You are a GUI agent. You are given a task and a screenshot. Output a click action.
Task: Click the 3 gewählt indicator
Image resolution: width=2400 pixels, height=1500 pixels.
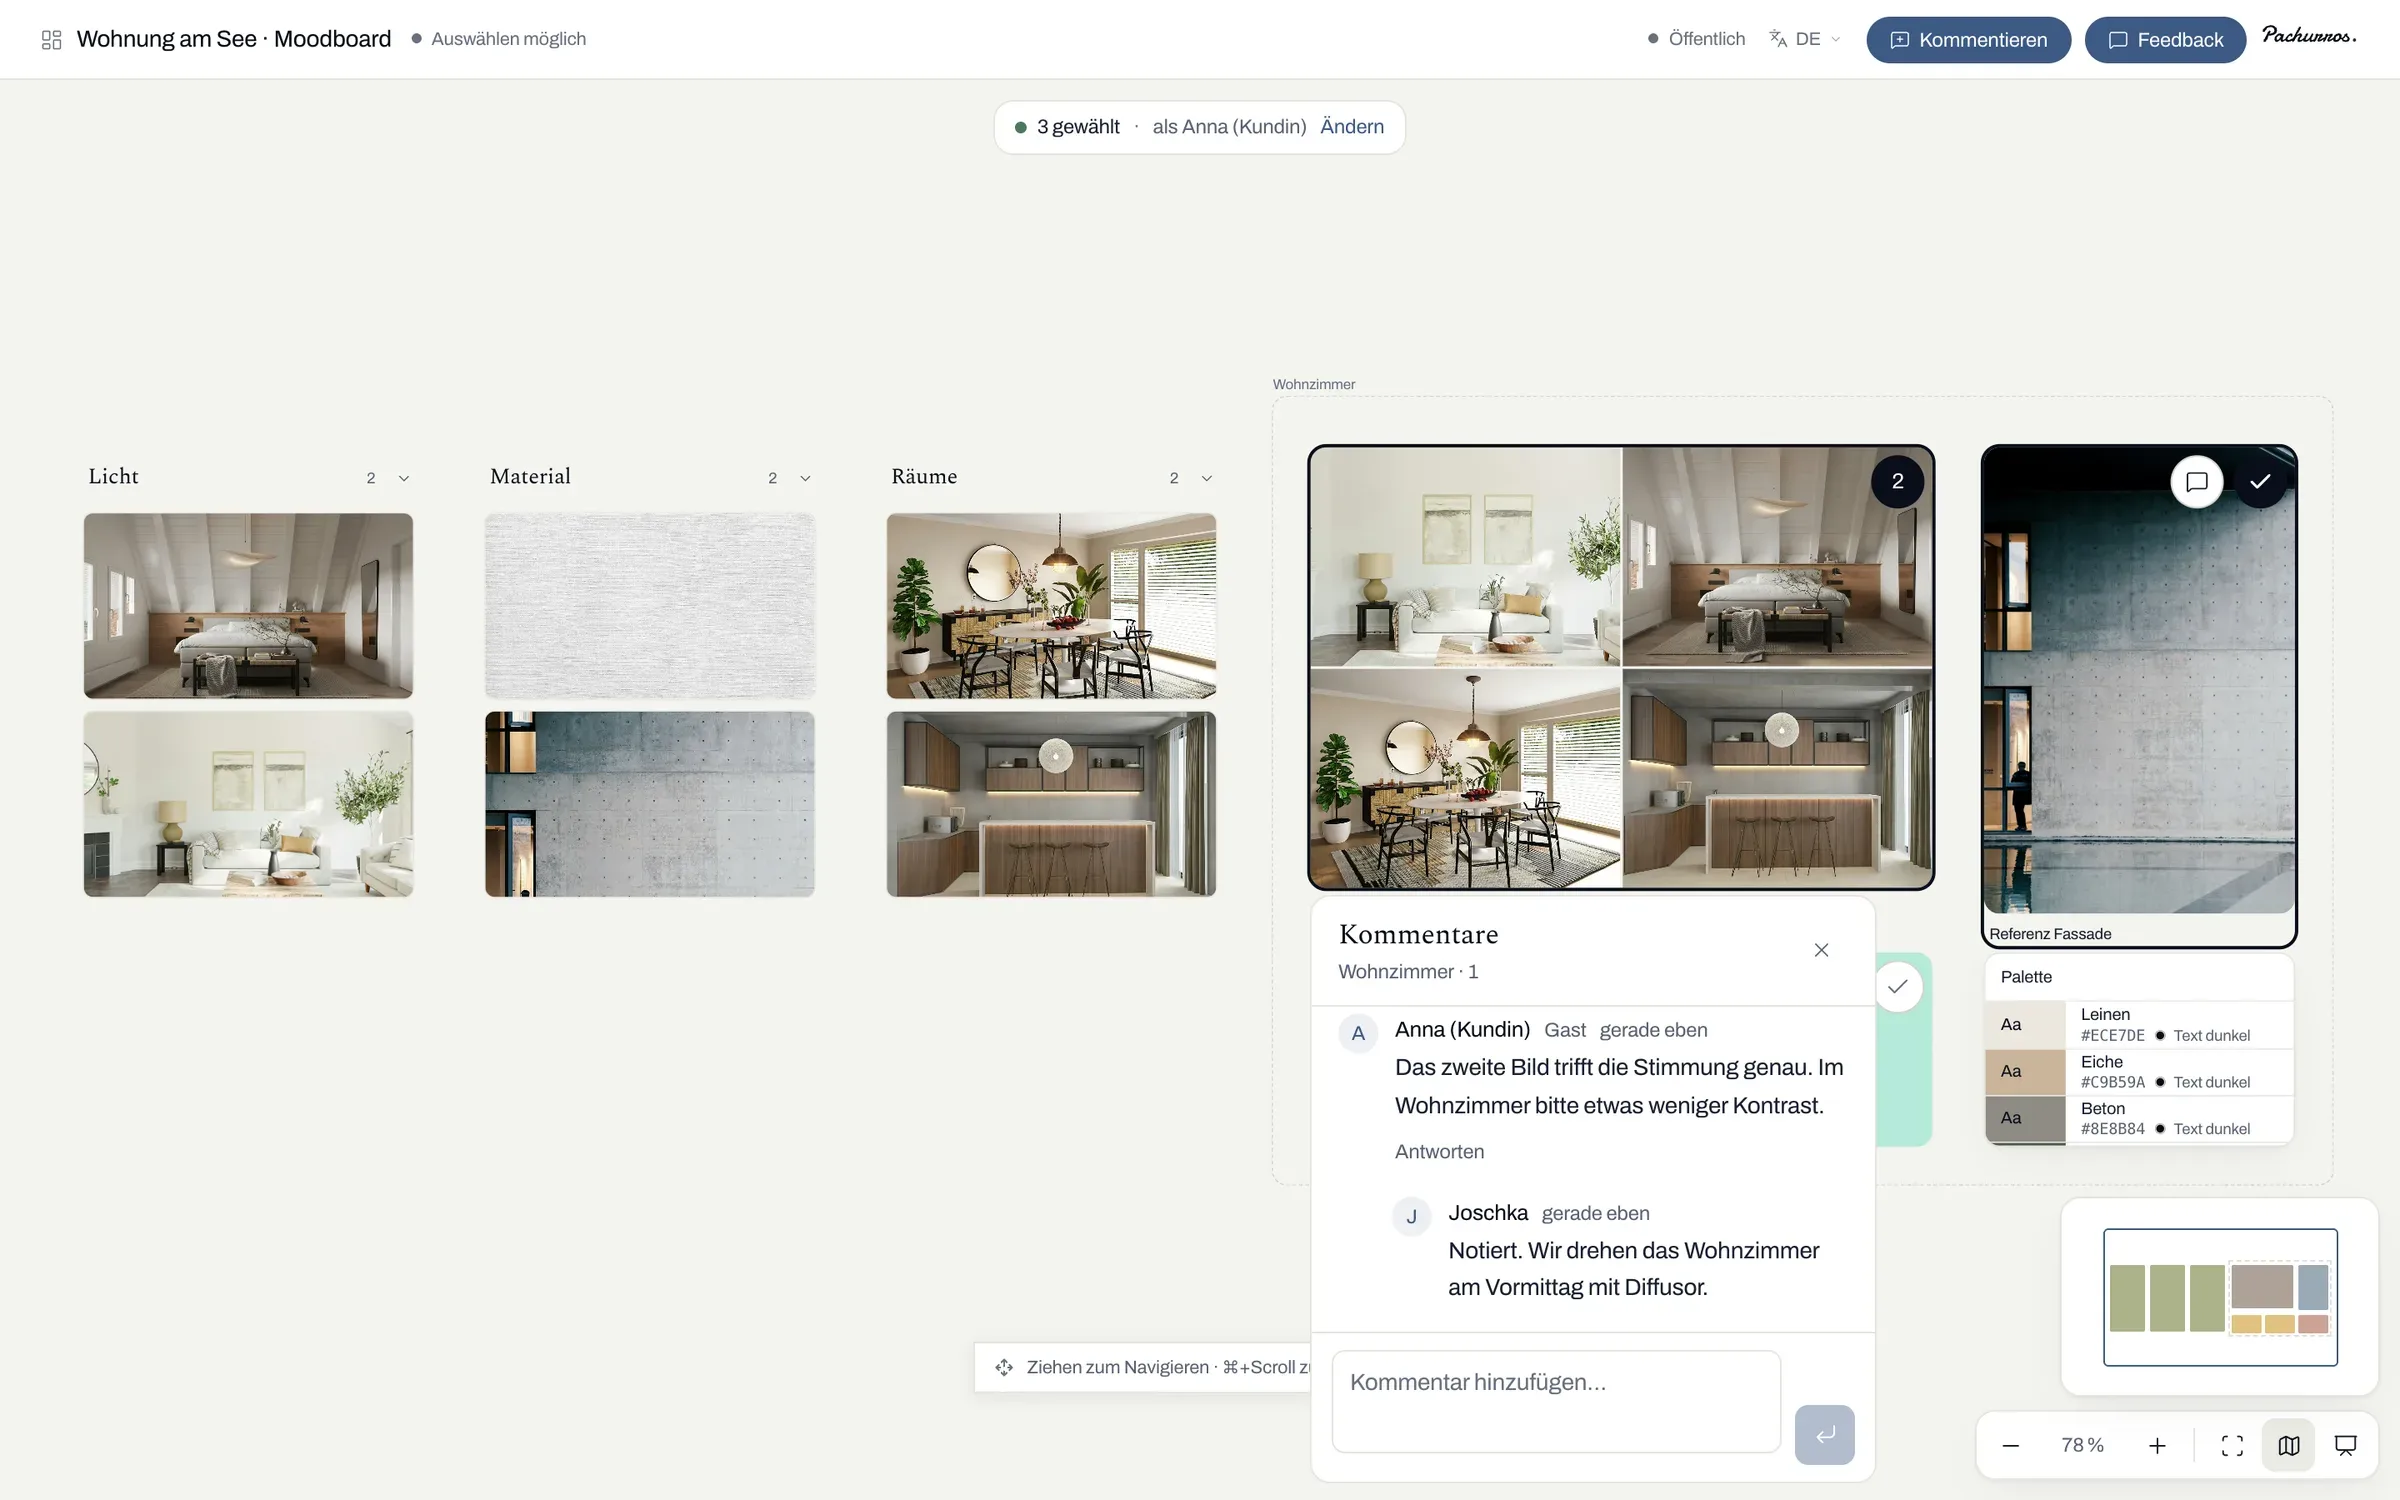tap(1067, 127)
